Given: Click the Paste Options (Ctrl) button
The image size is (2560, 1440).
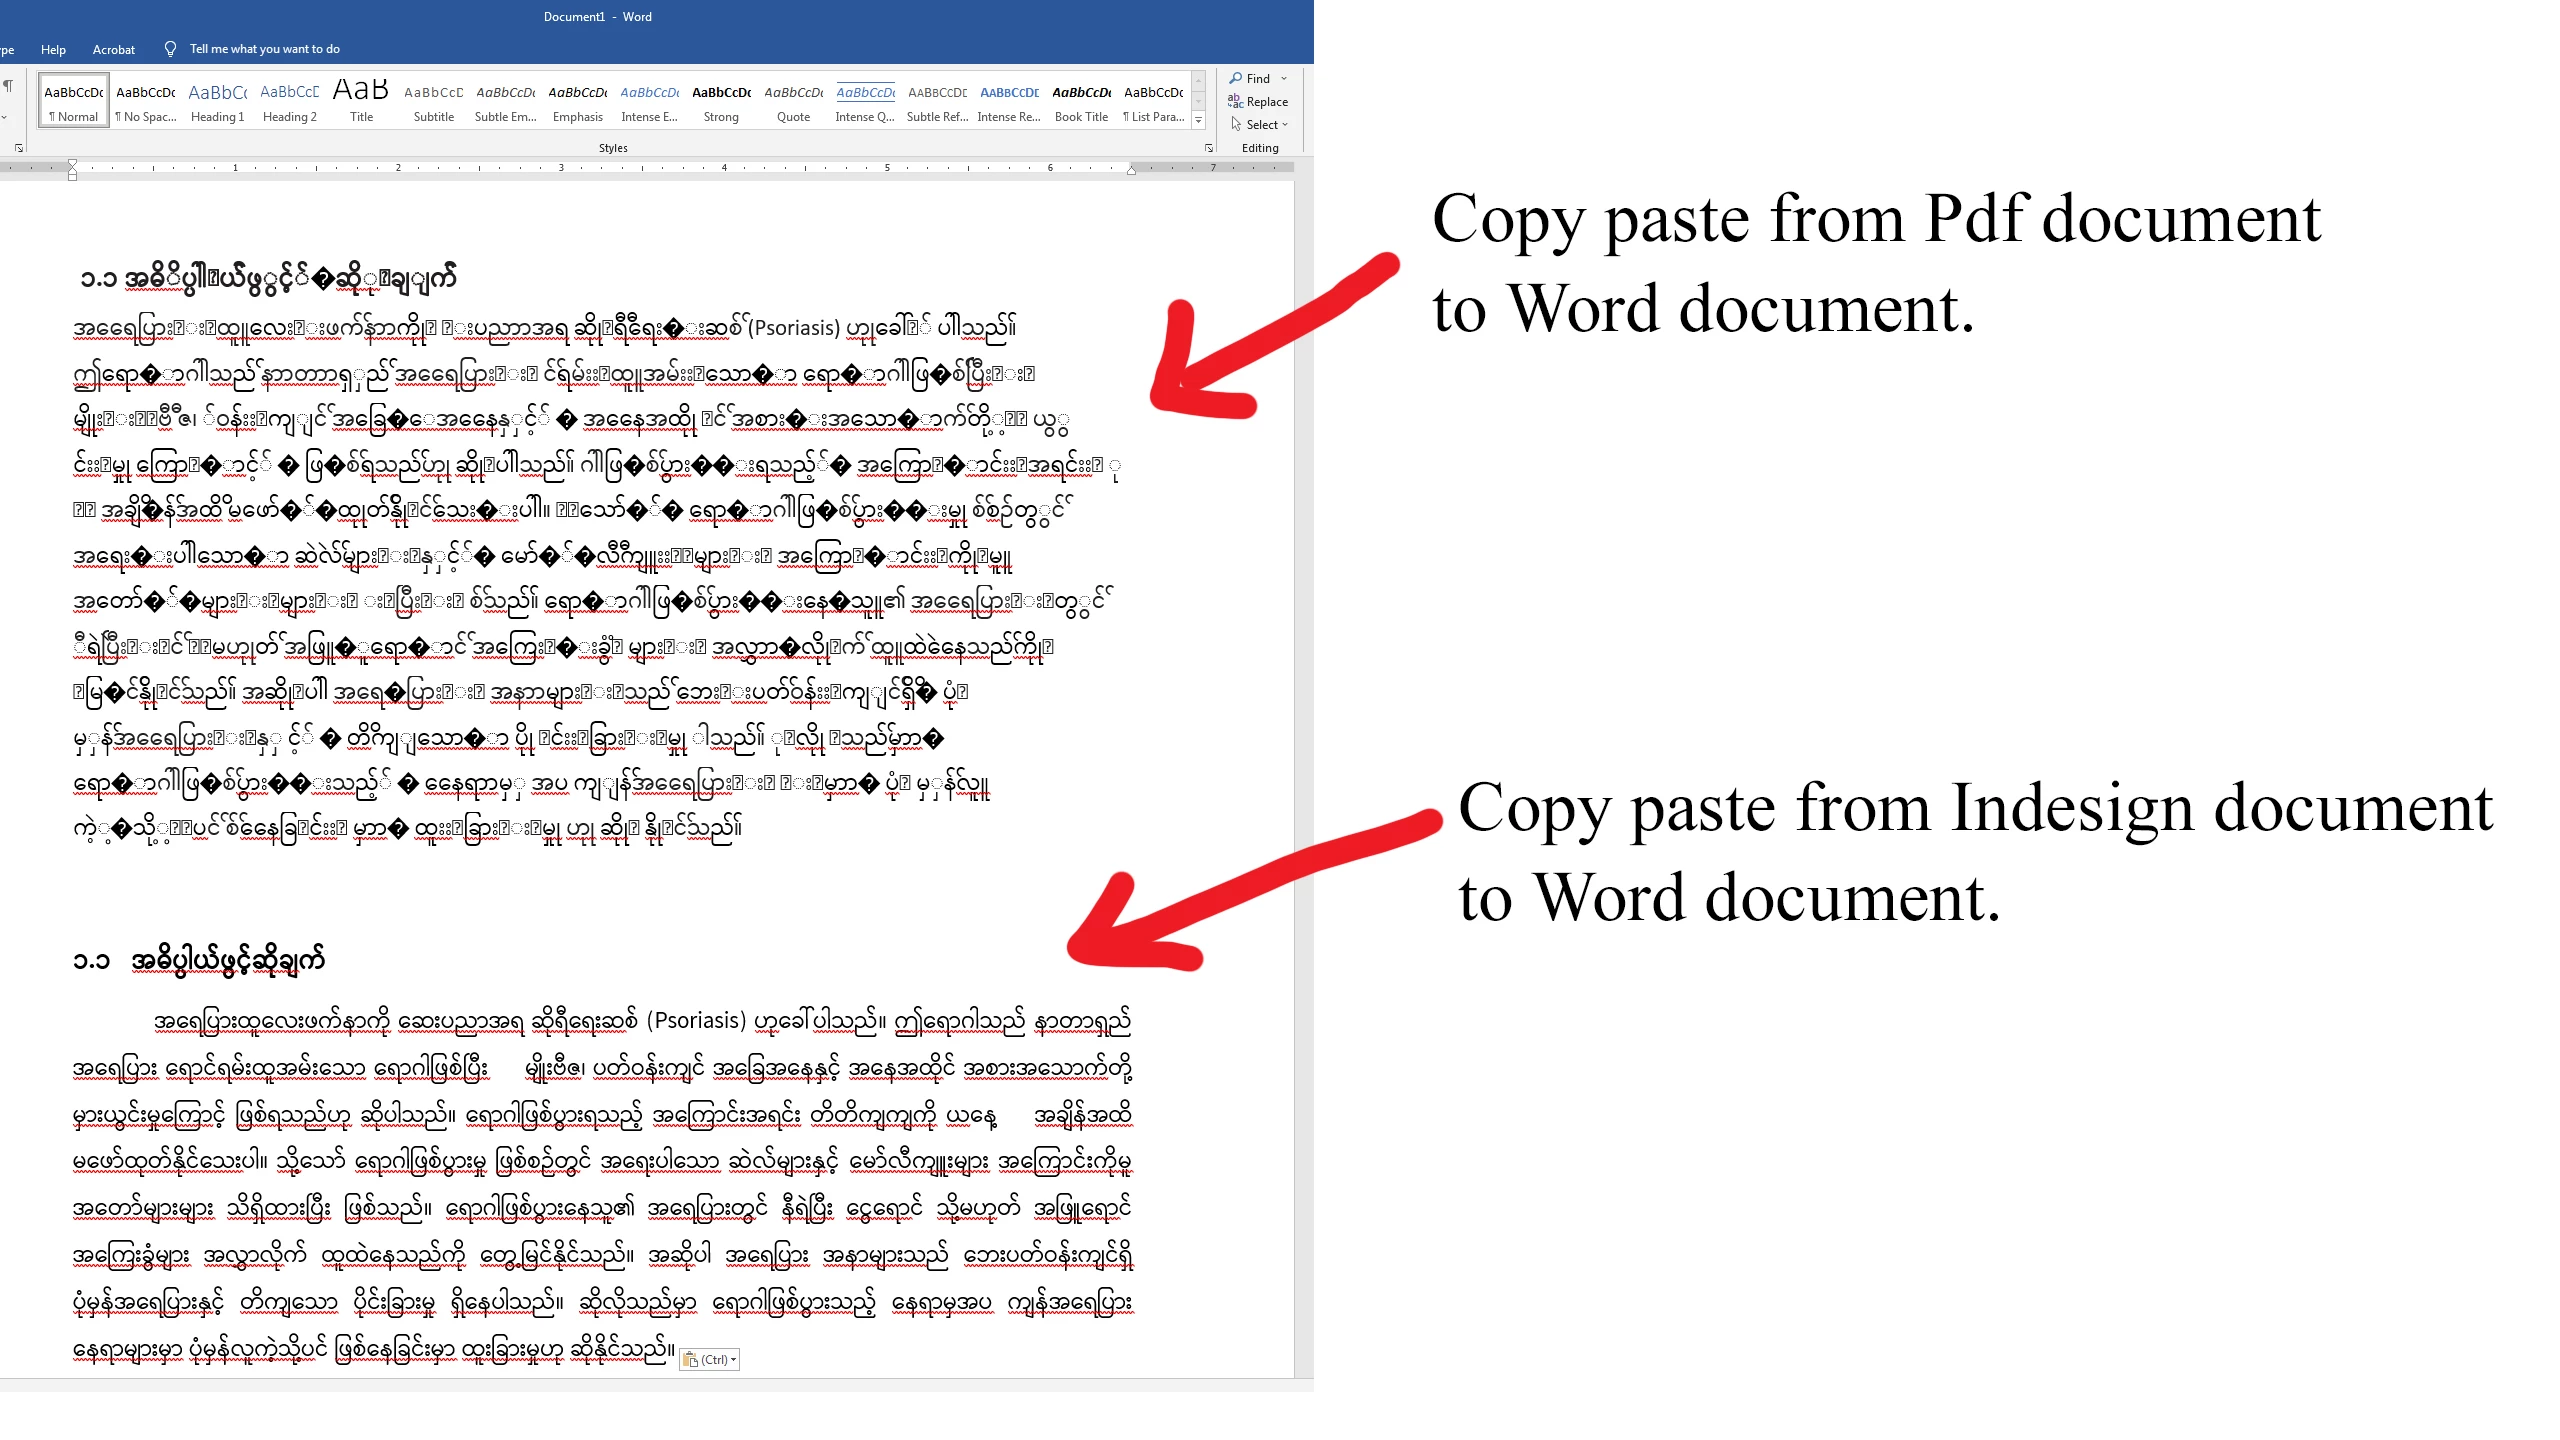Looking at the screenshot, I should click(x=709, y=1360).
